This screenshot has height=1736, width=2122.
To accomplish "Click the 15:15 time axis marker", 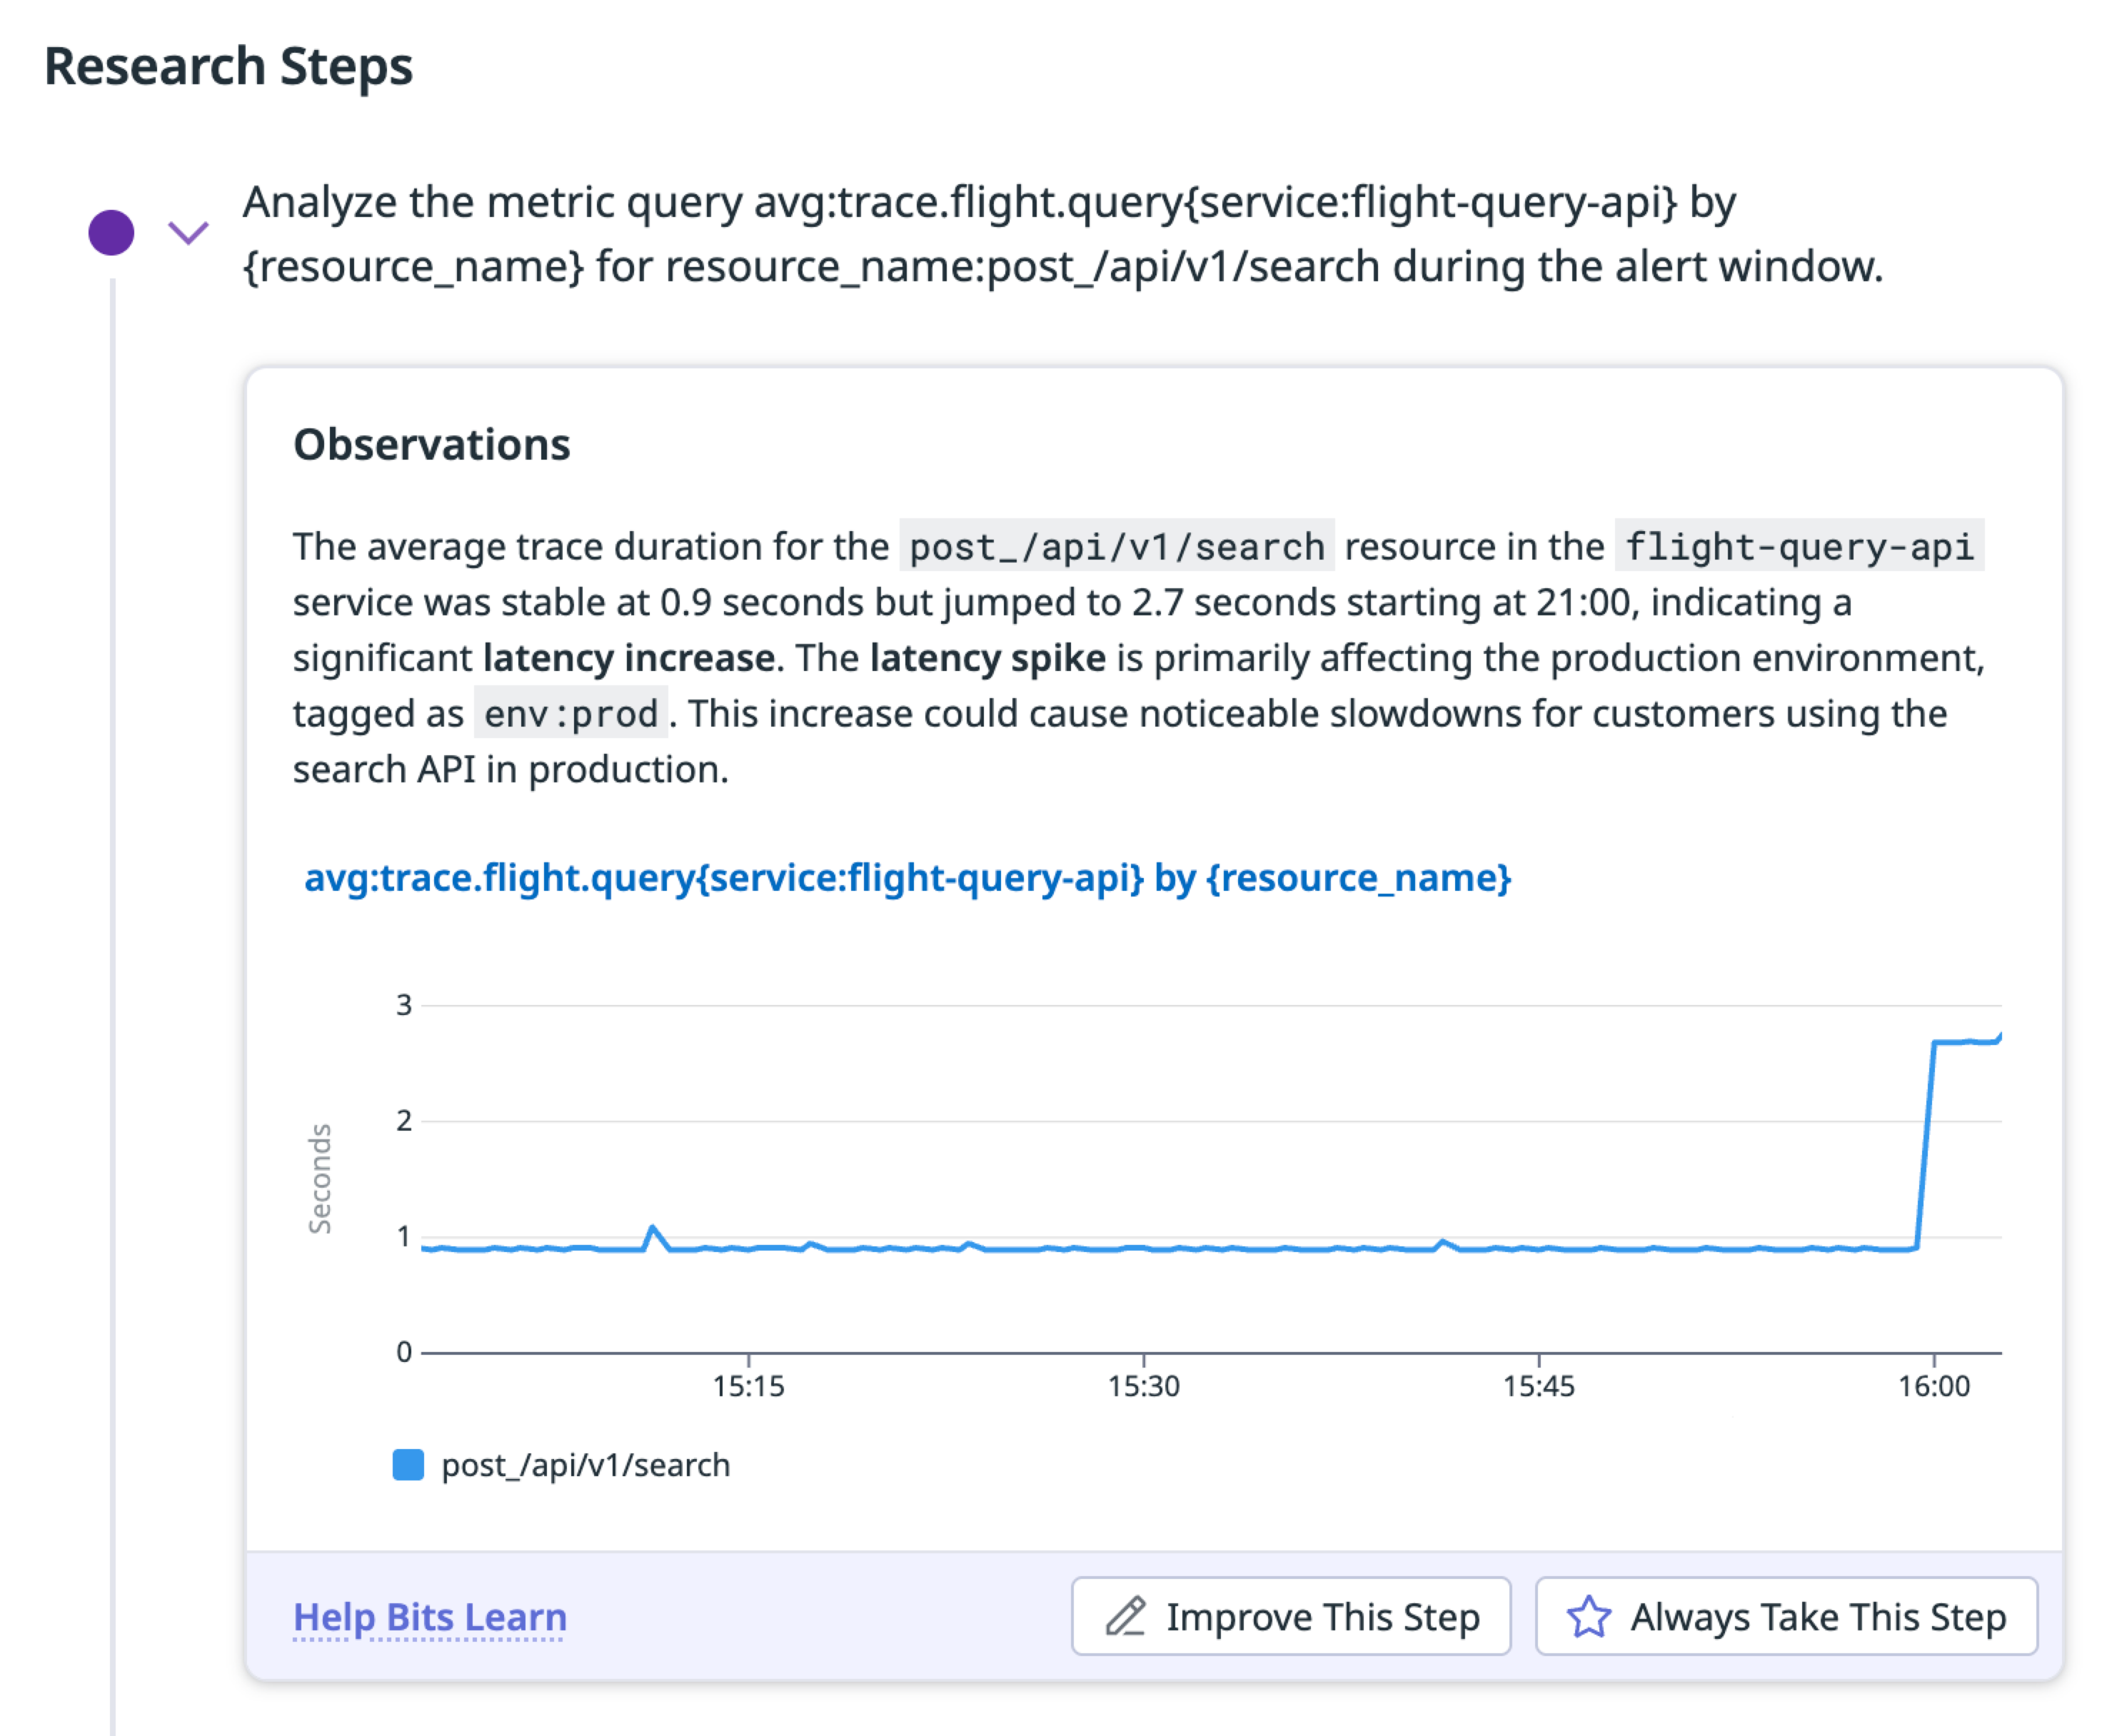I will 748,1385.
